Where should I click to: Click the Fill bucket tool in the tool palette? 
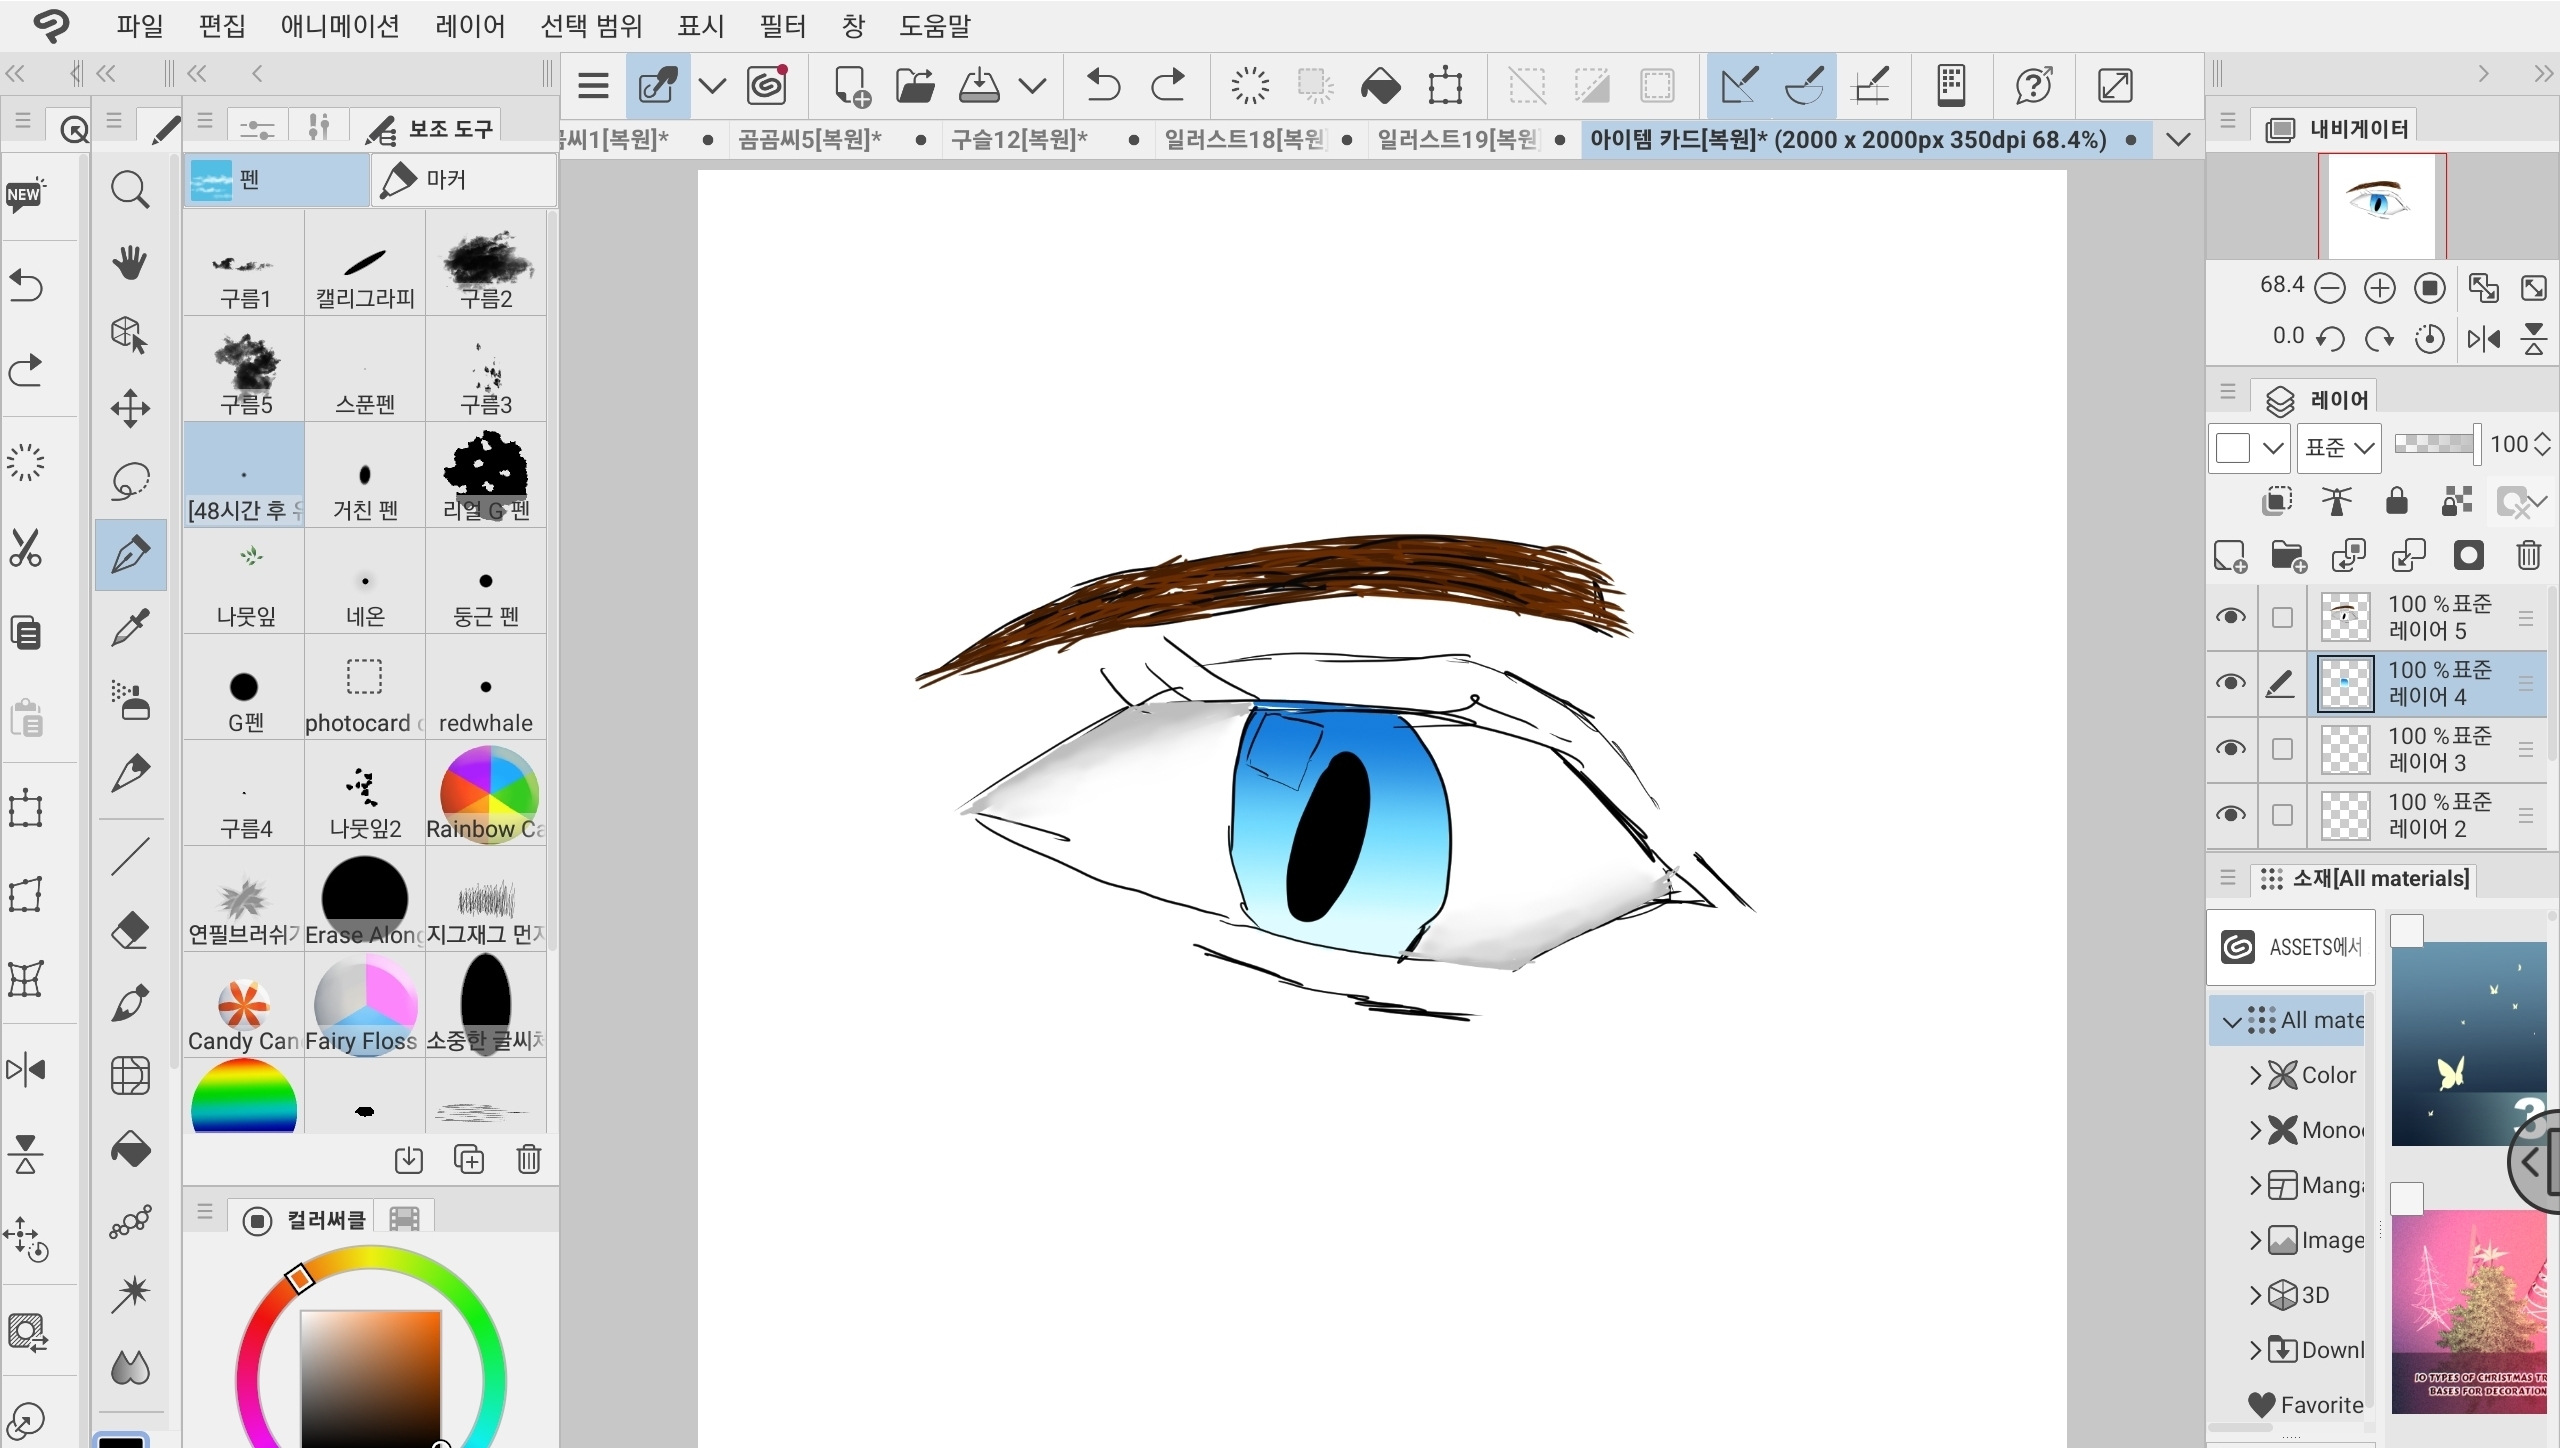[130, 1150]
